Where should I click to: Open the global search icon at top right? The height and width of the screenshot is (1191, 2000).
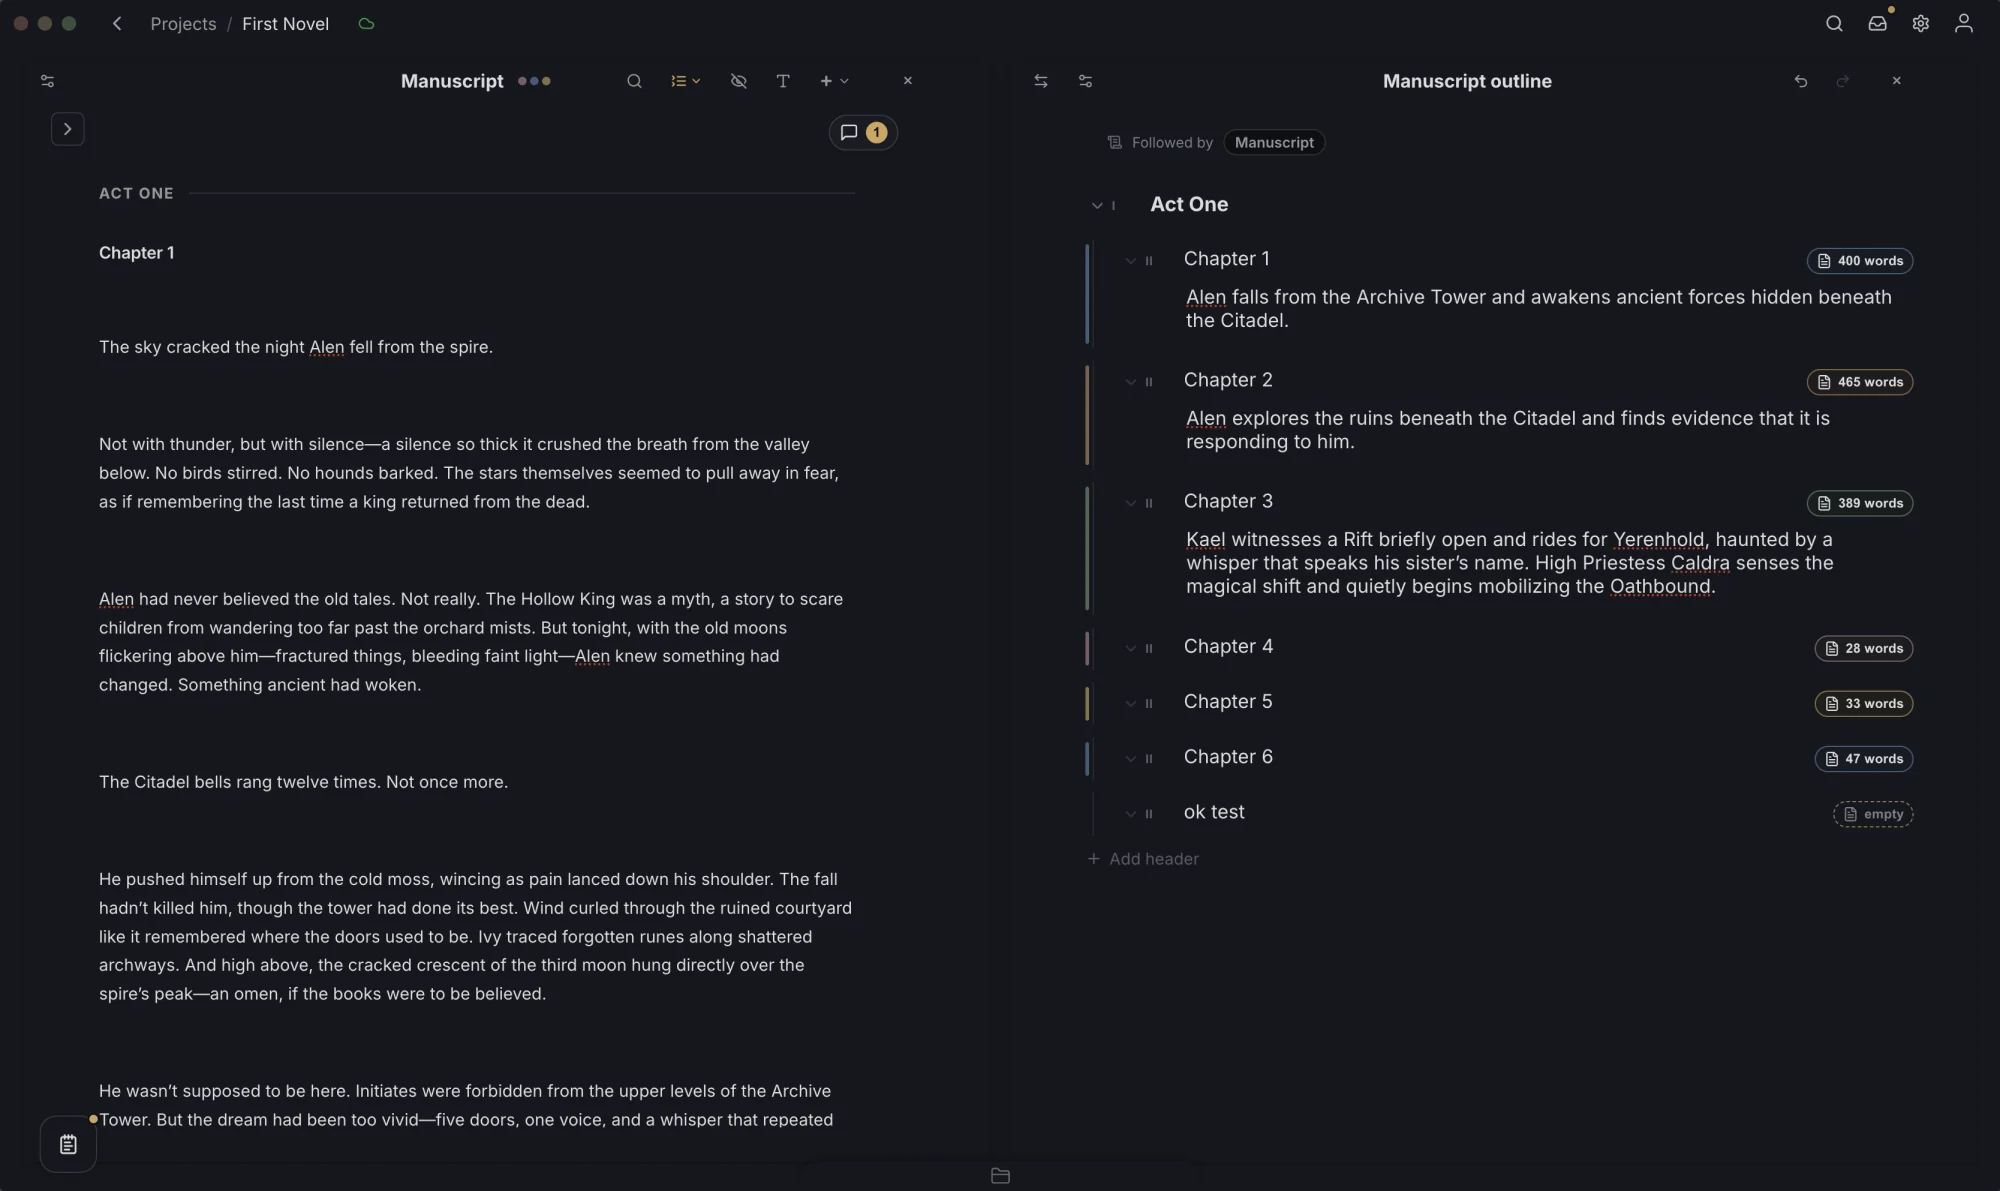pyautogui.click(x=1834, y=23)
